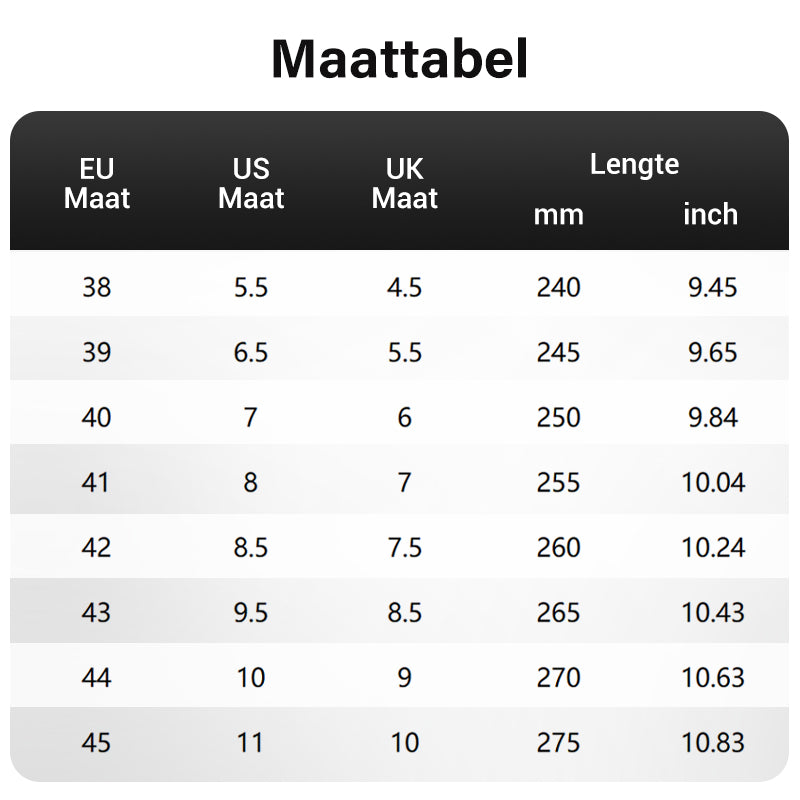This screenshot has height=800, width=800.
Task: Select the US Maat column header
Action: tap(251, 183)
